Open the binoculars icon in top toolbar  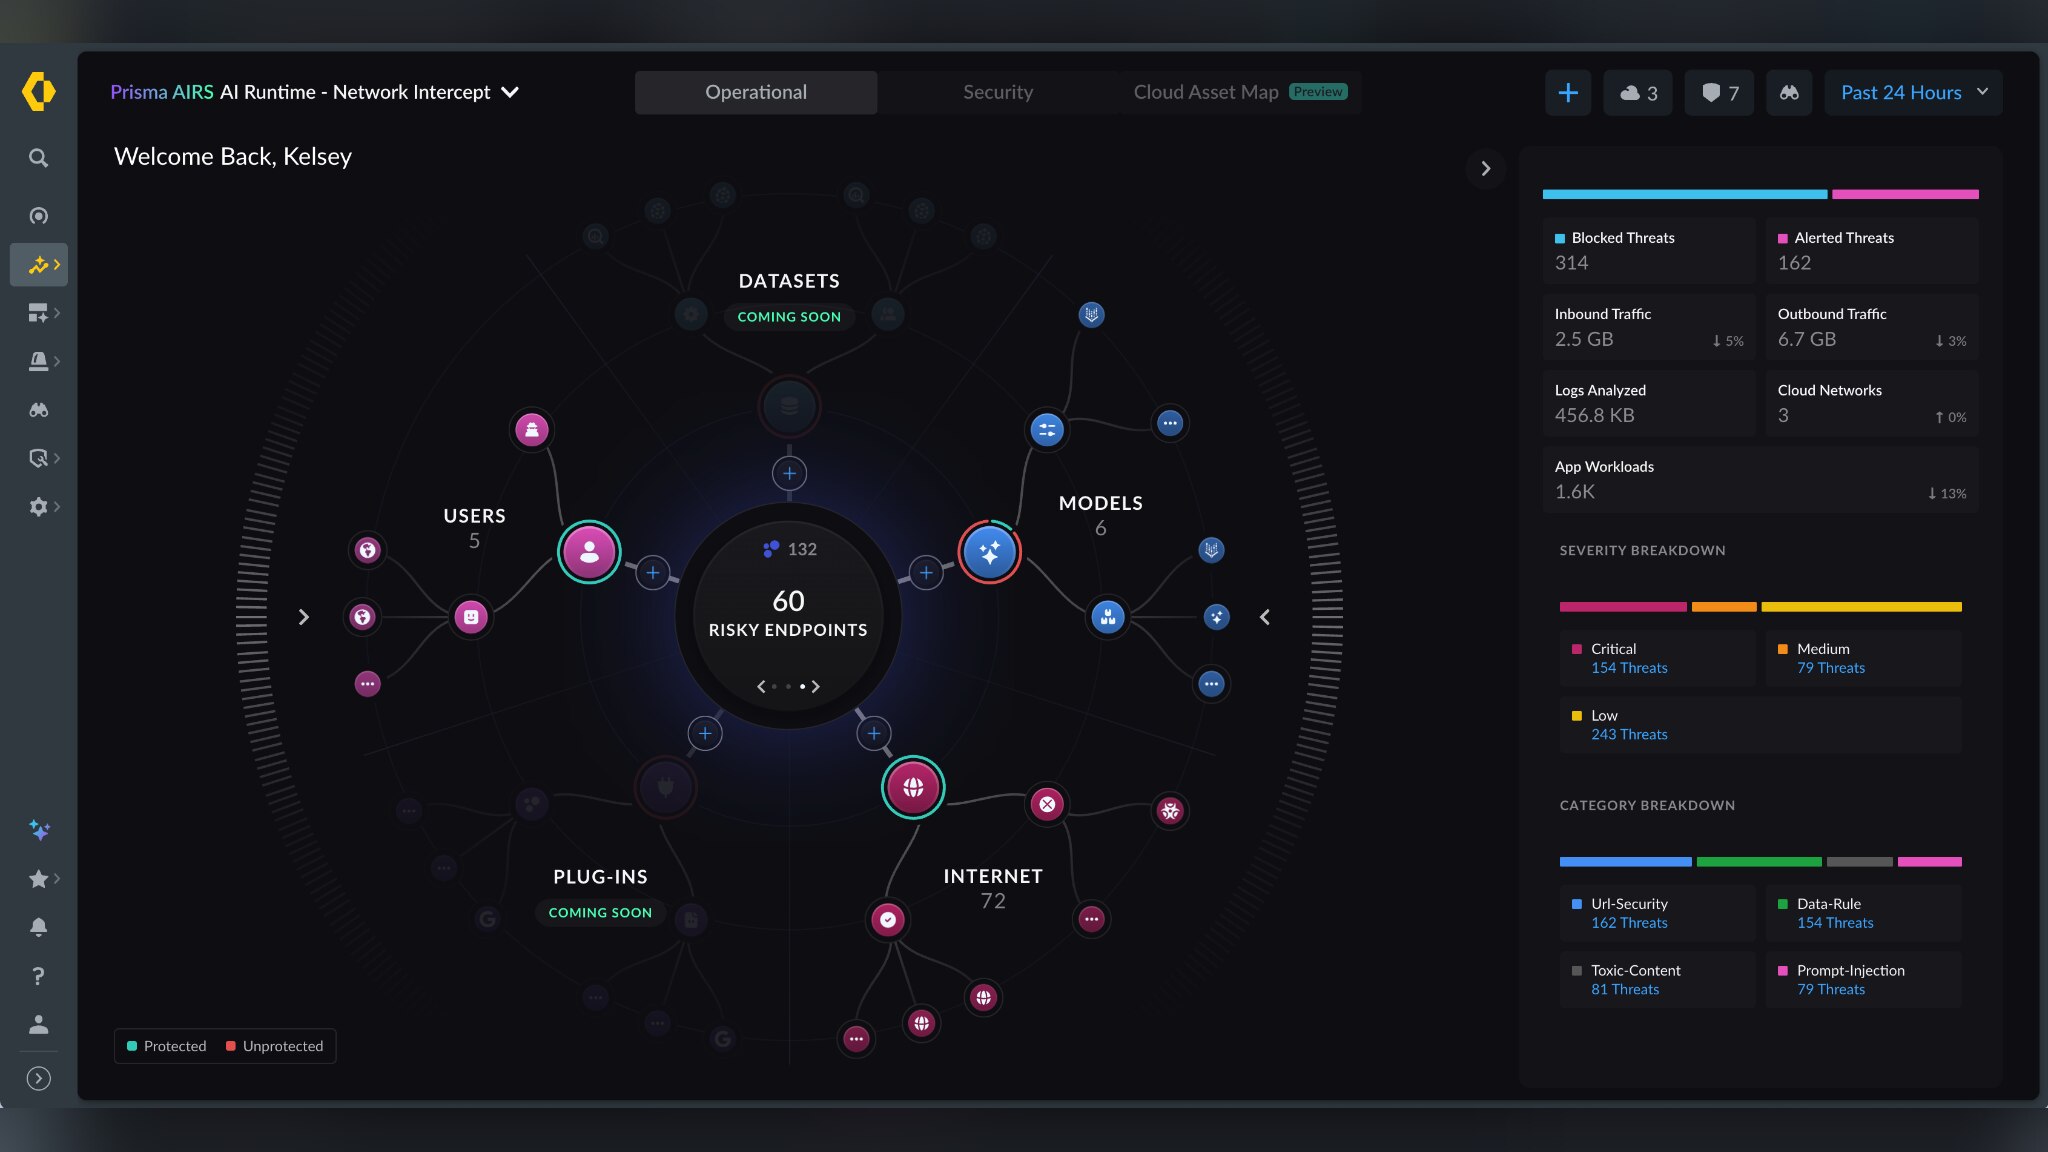pos(1789,93)
